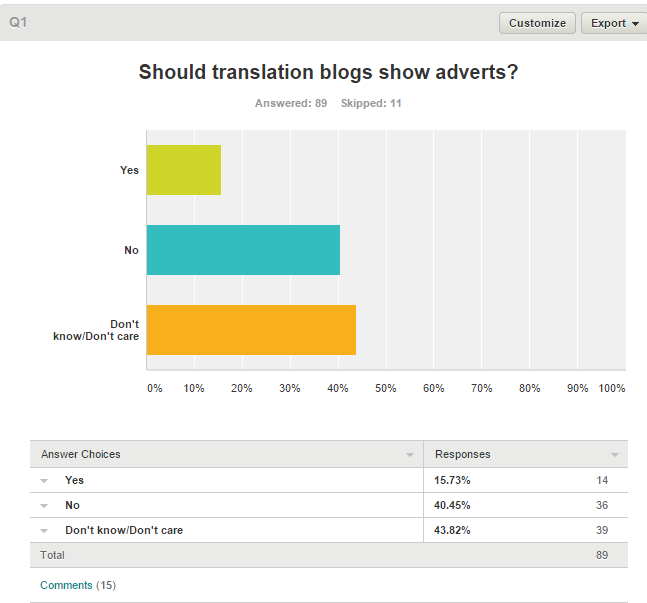Expand the Don't know/Don't care table row arrow

pyautogui.click(x=44, y=530)
